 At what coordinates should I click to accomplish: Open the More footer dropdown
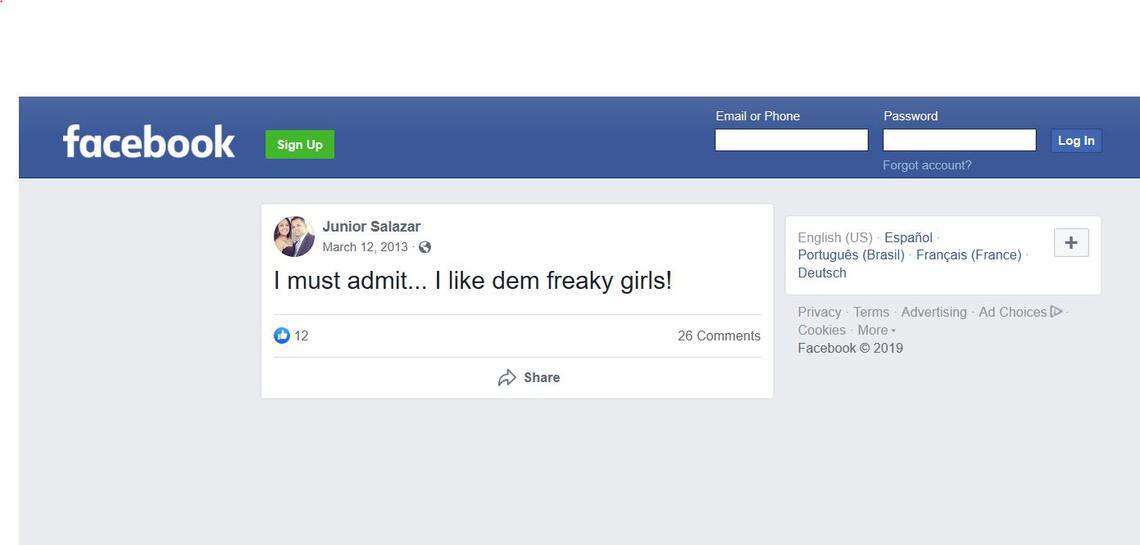[877, 330]
